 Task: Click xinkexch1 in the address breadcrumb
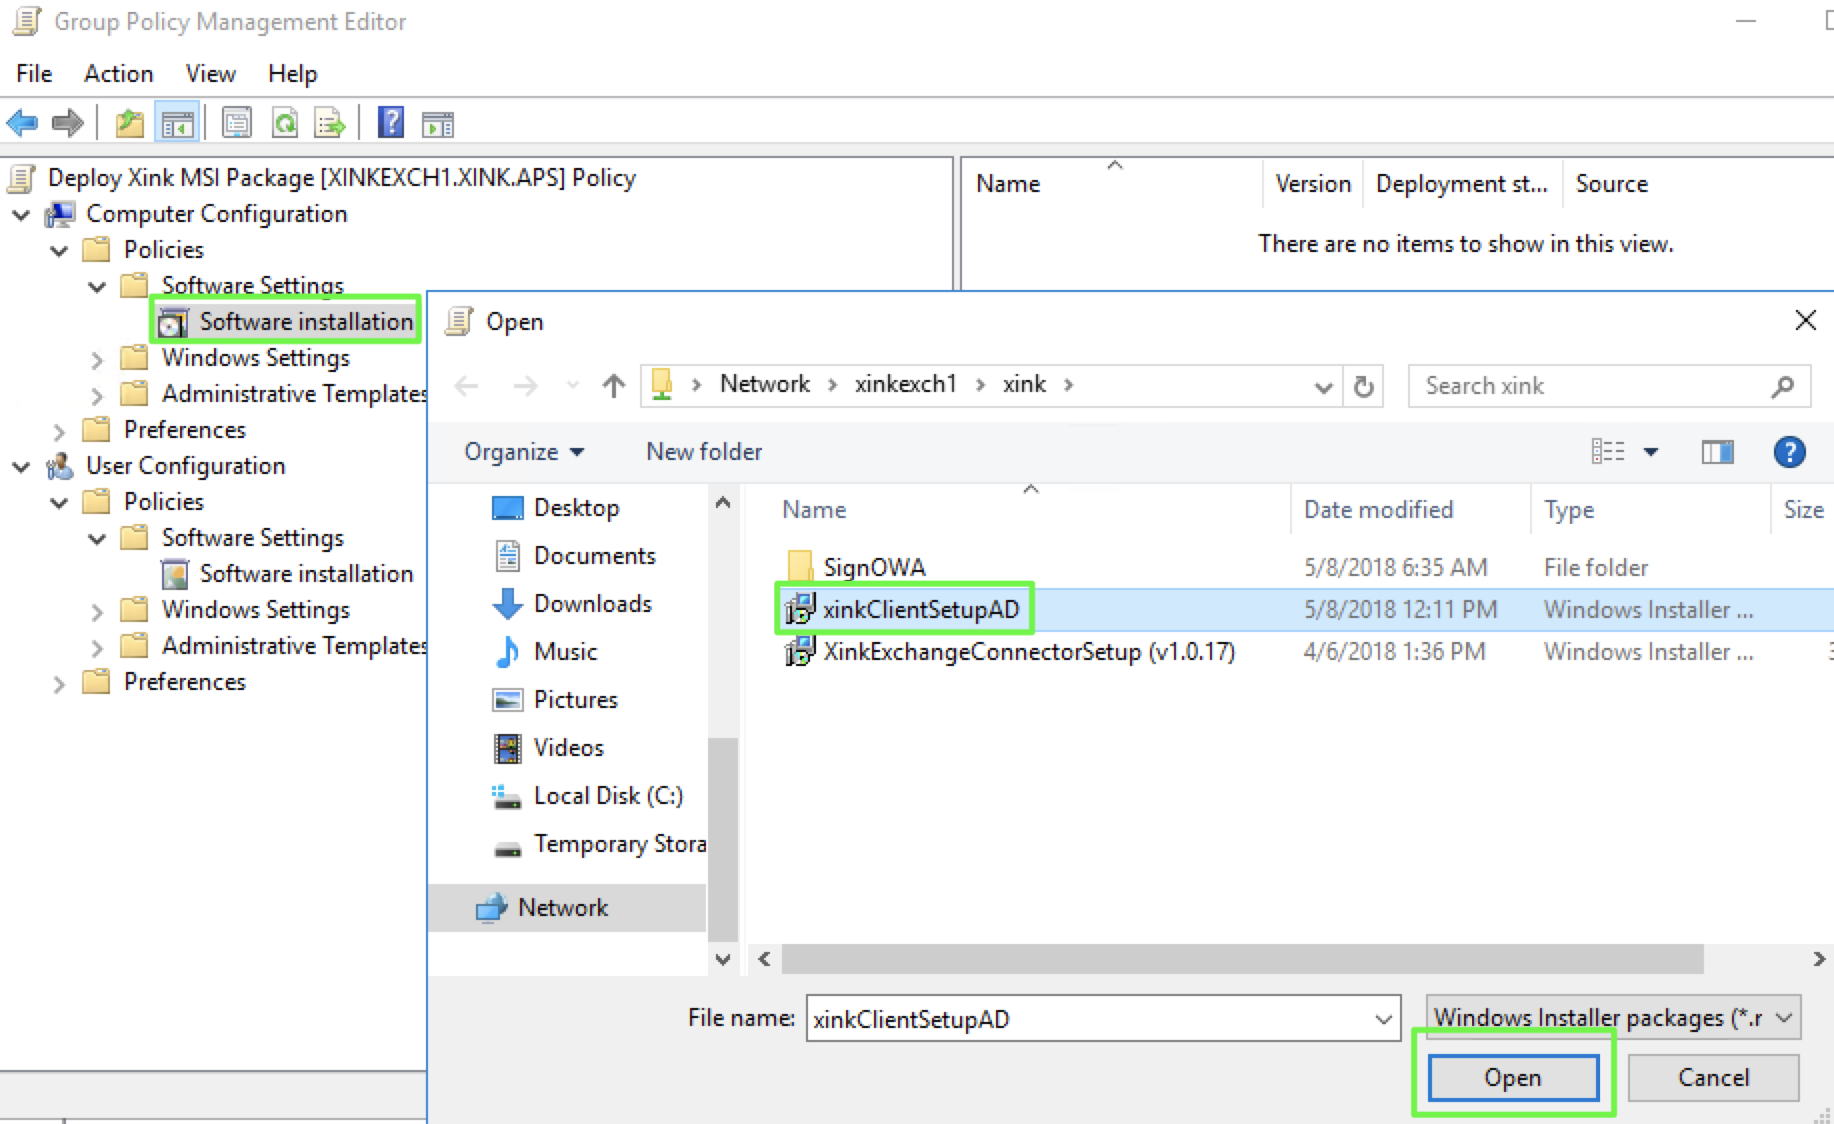click(x=905, y=385)
